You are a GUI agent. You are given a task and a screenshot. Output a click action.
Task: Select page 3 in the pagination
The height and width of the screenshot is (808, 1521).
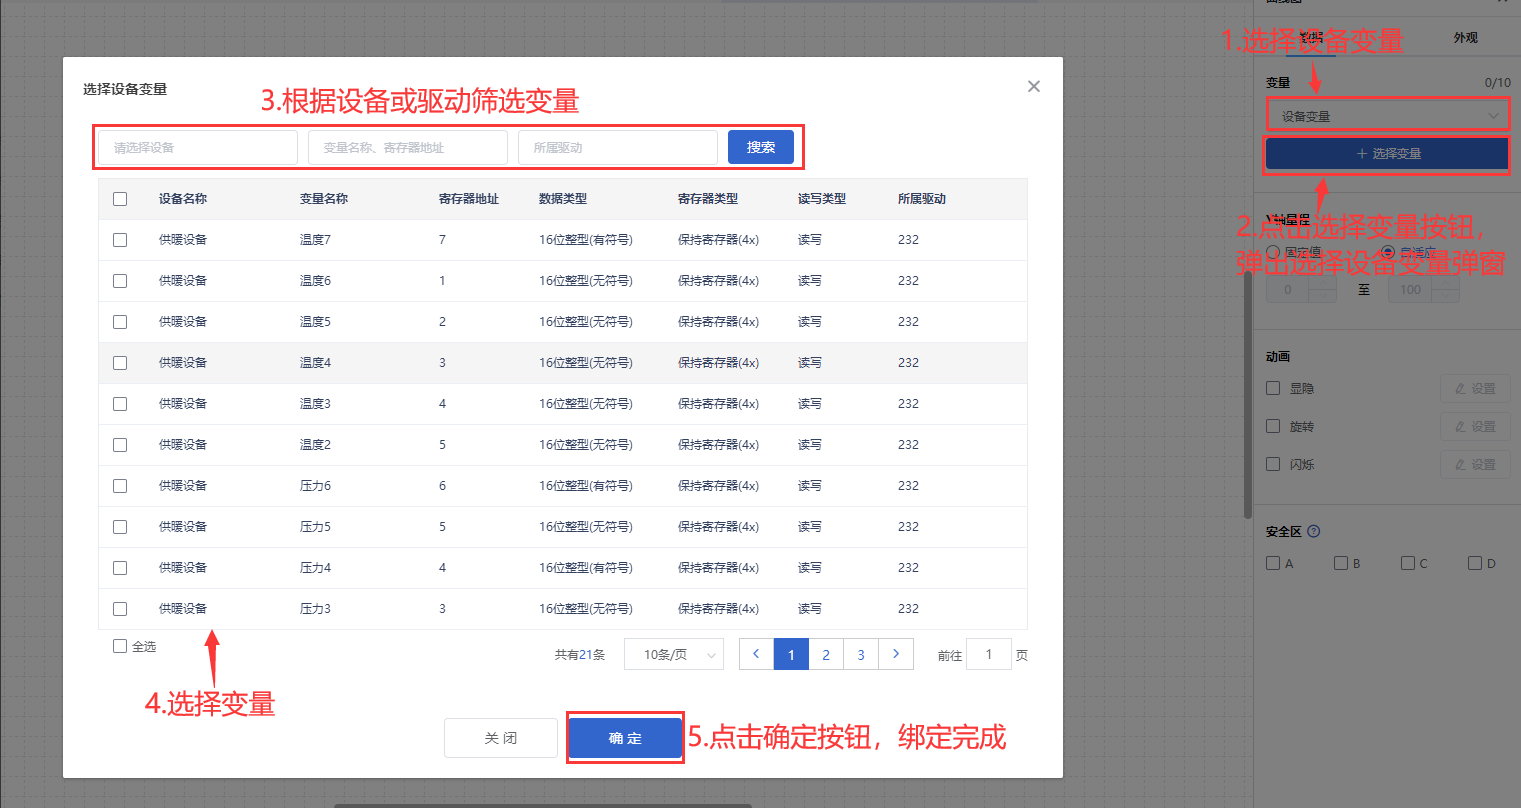[x=861, y=654]
